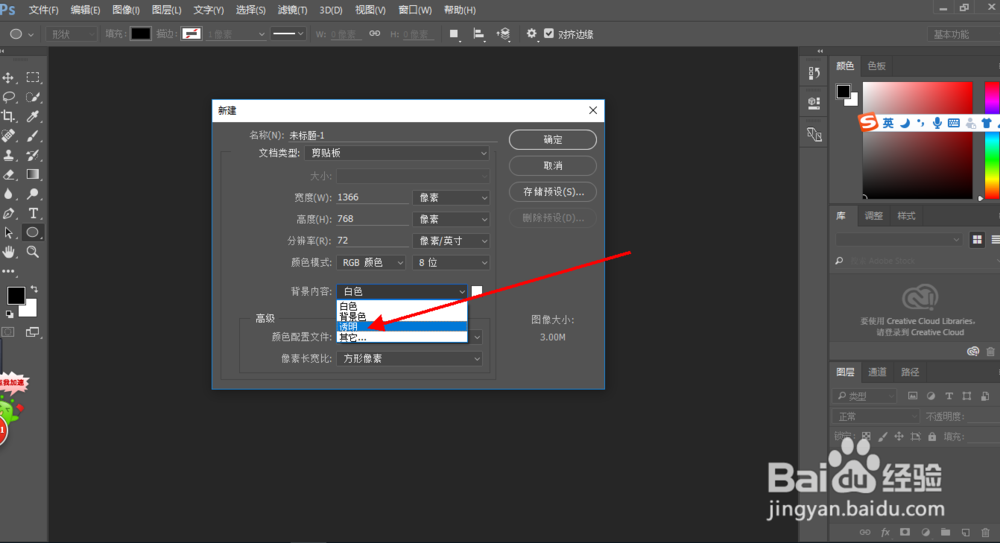Change the screen mode

(x=33, y=332)
